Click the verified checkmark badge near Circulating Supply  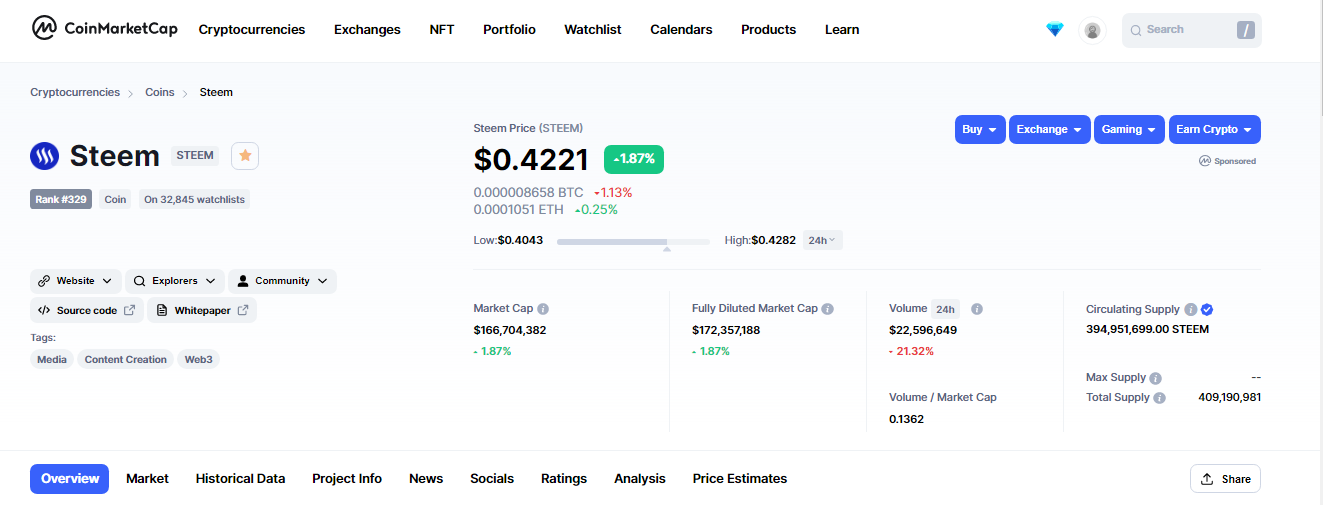(1207, 310)
